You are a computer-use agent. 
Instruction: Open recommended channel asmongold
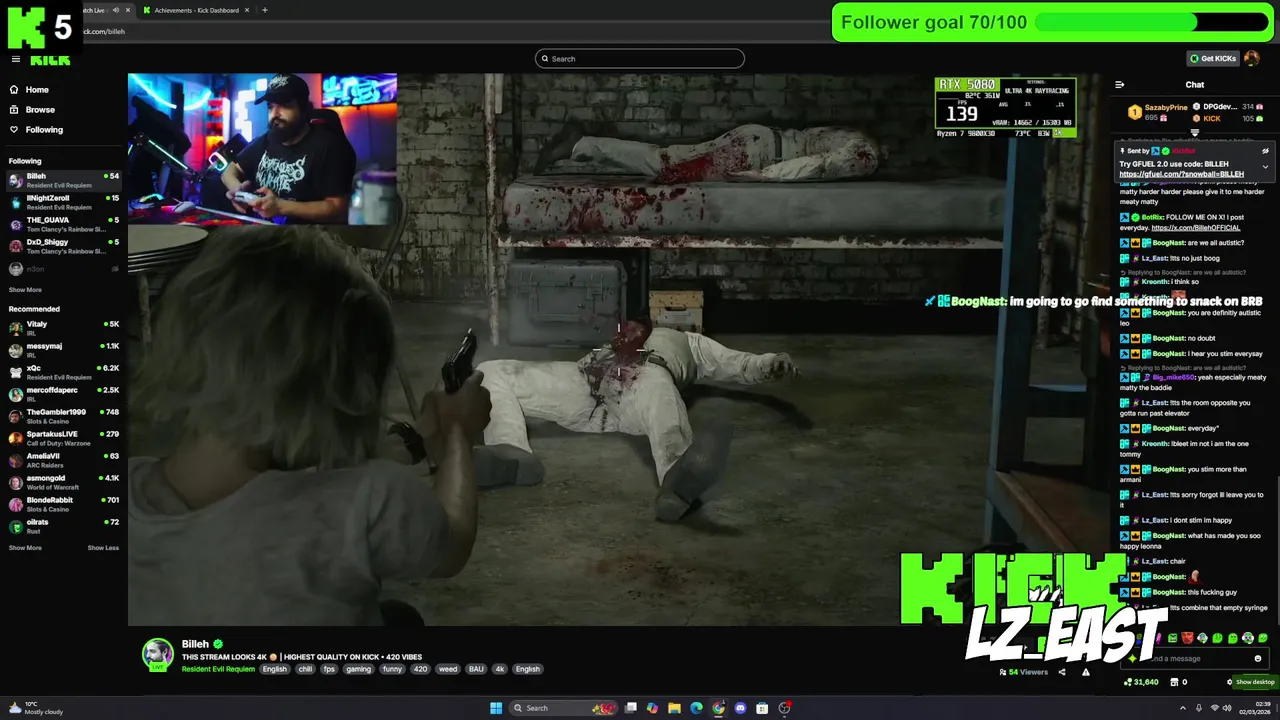point(63,482)
